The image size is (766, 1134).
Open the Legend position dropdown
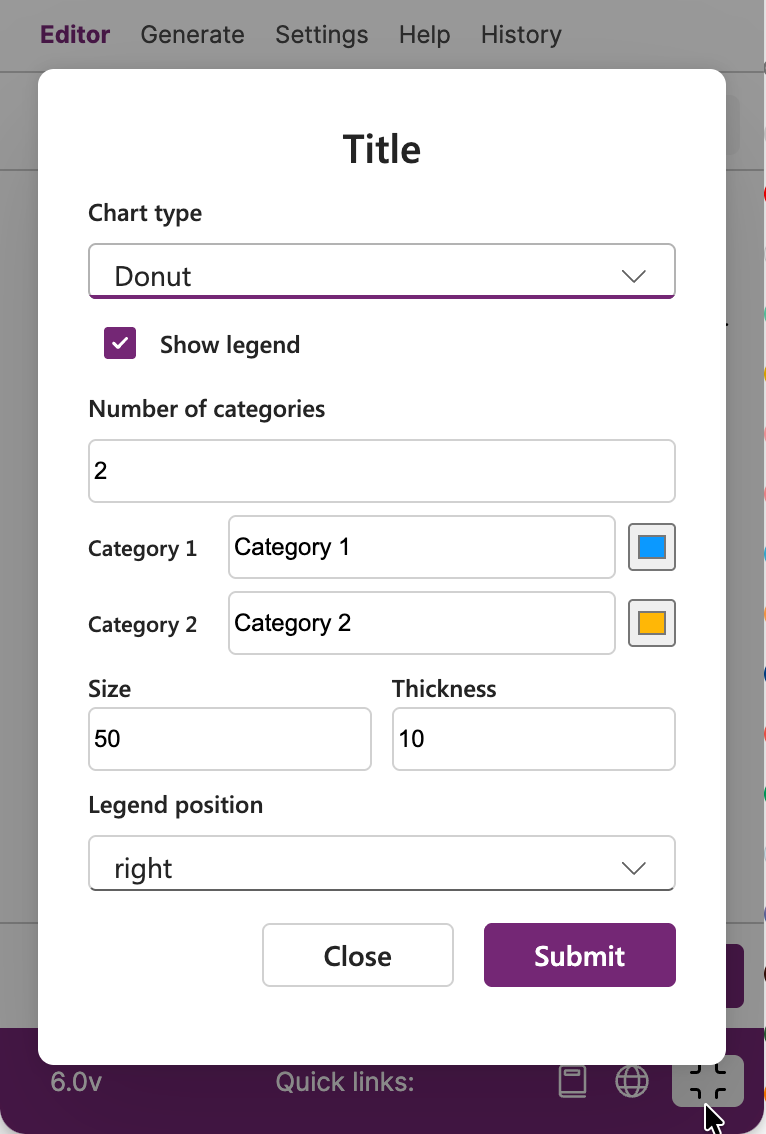point(382,864)
